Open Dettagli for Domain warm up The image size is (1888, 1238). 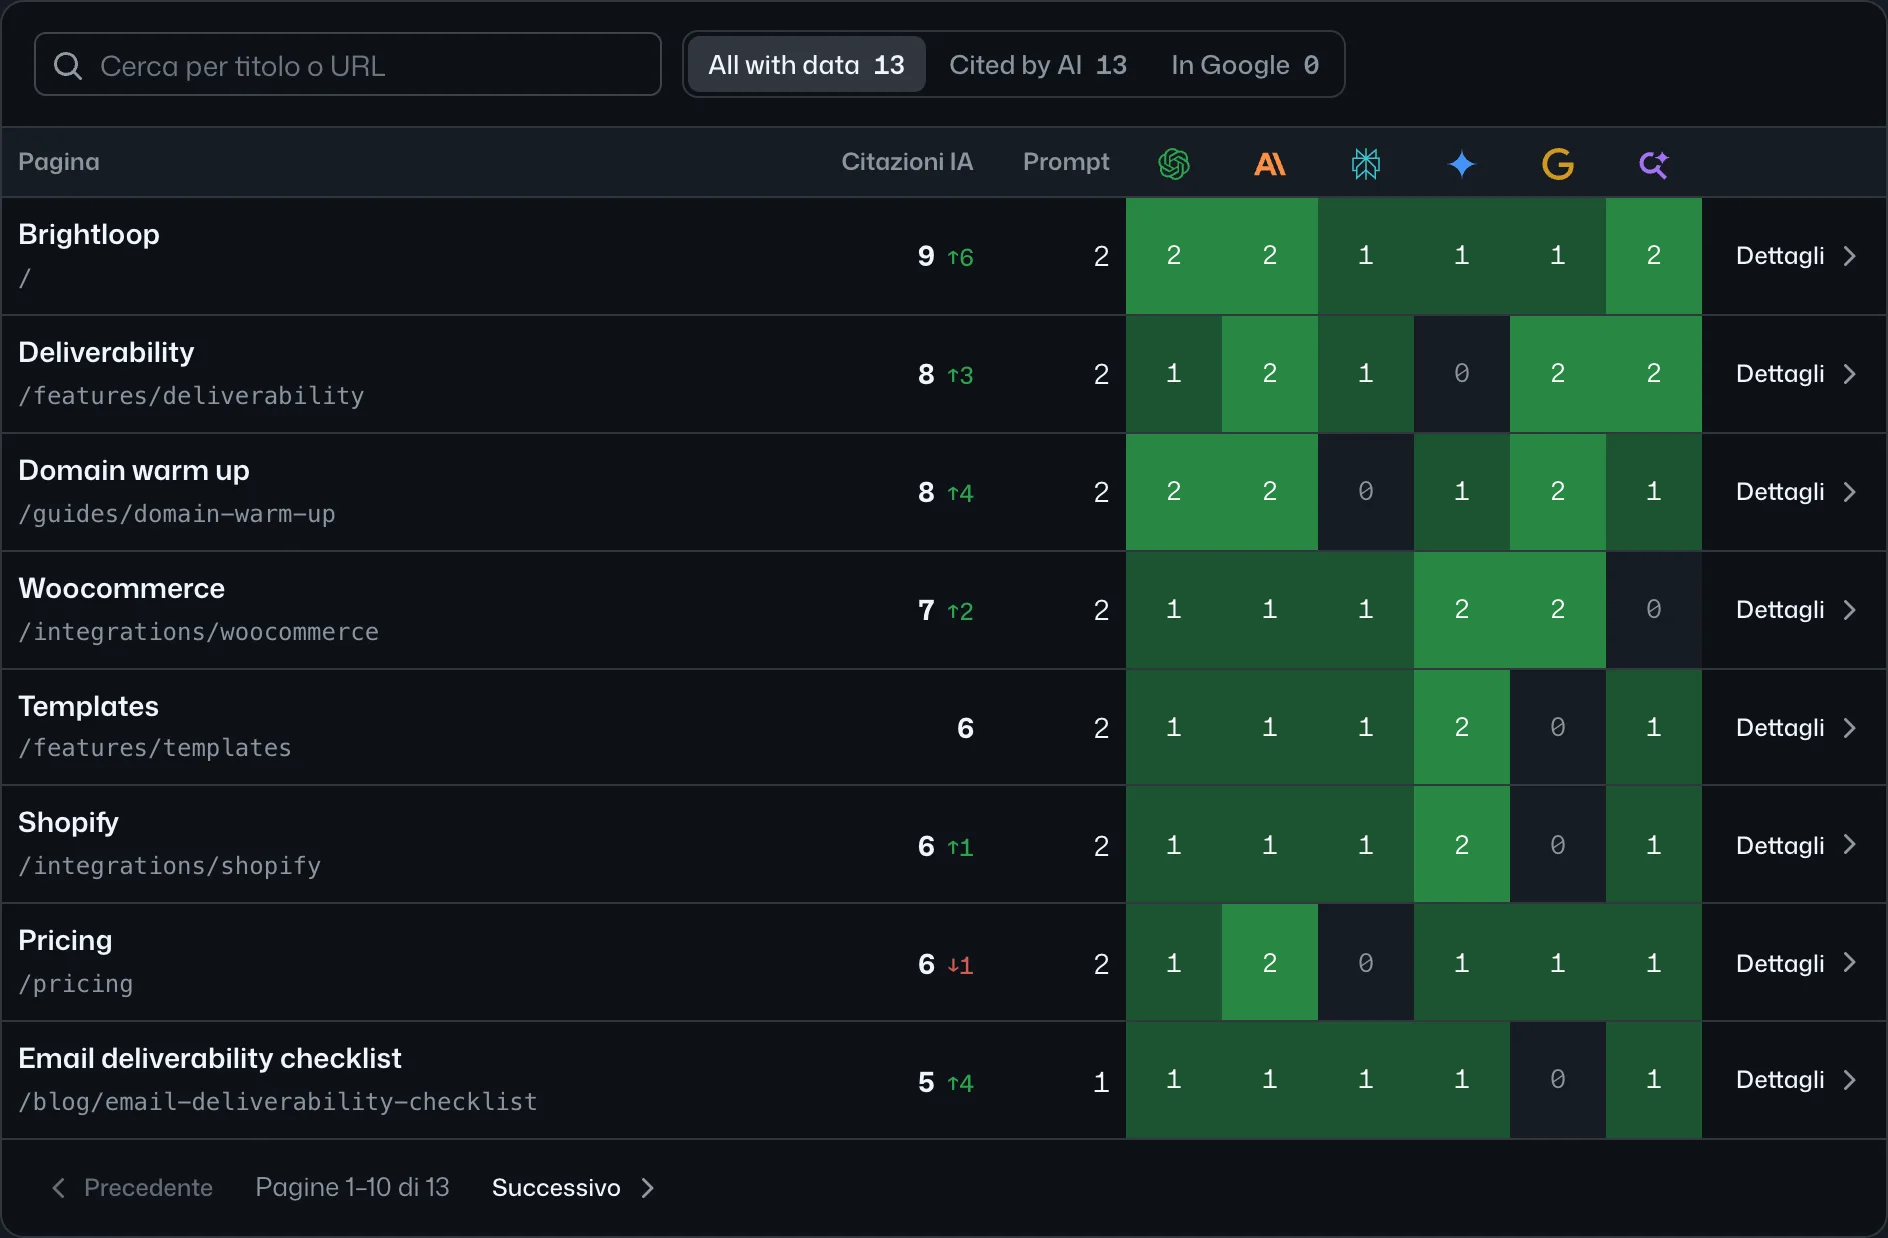pos(1796,492)
